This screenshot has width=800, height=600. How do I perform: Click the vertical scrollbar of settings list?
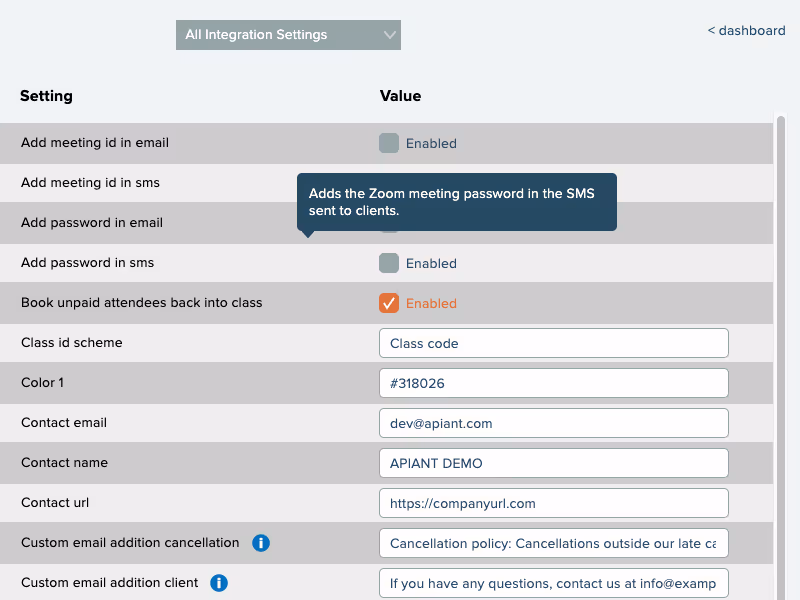781,357
